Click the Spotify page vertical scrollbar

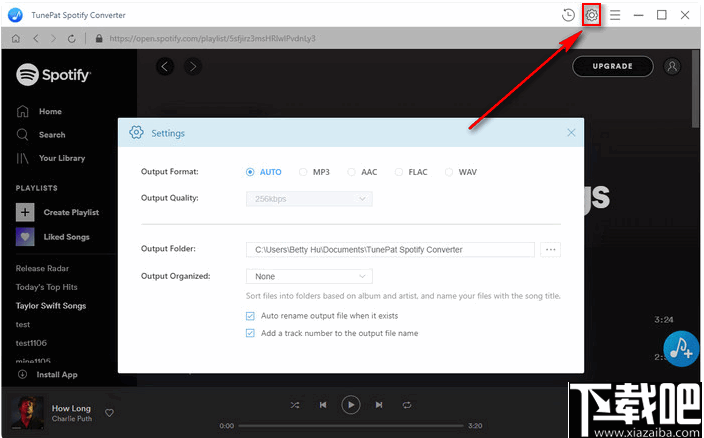pyautogui.click(x=696, y=90)
